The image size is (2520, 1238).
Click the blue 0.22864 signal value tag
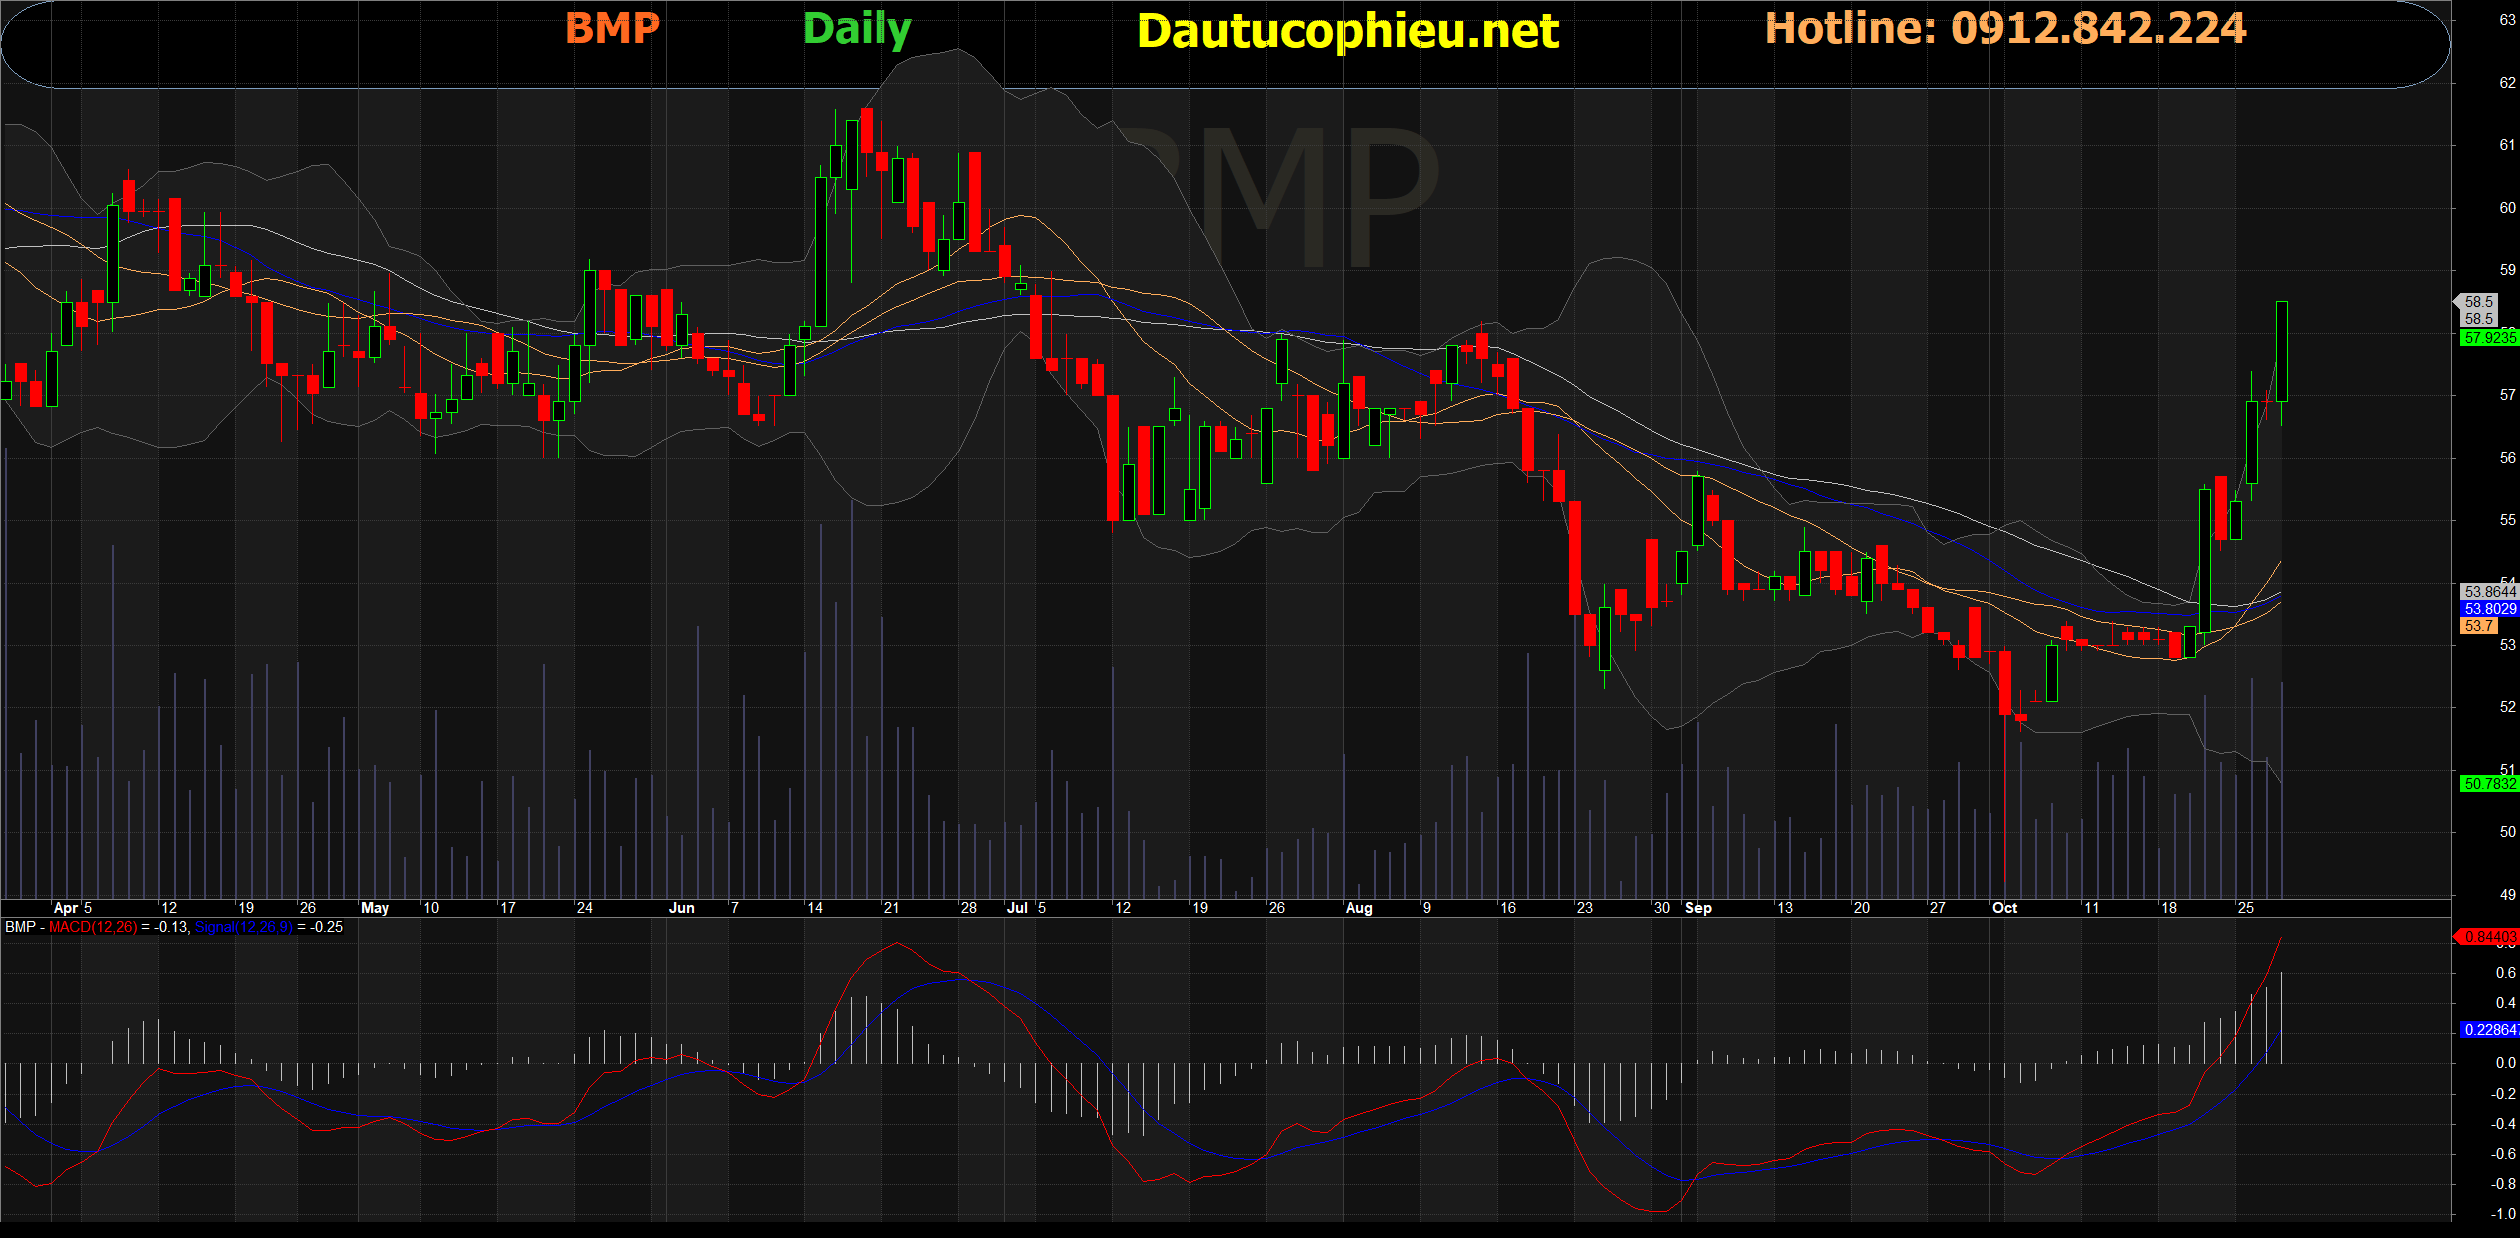[2488, 1030]
